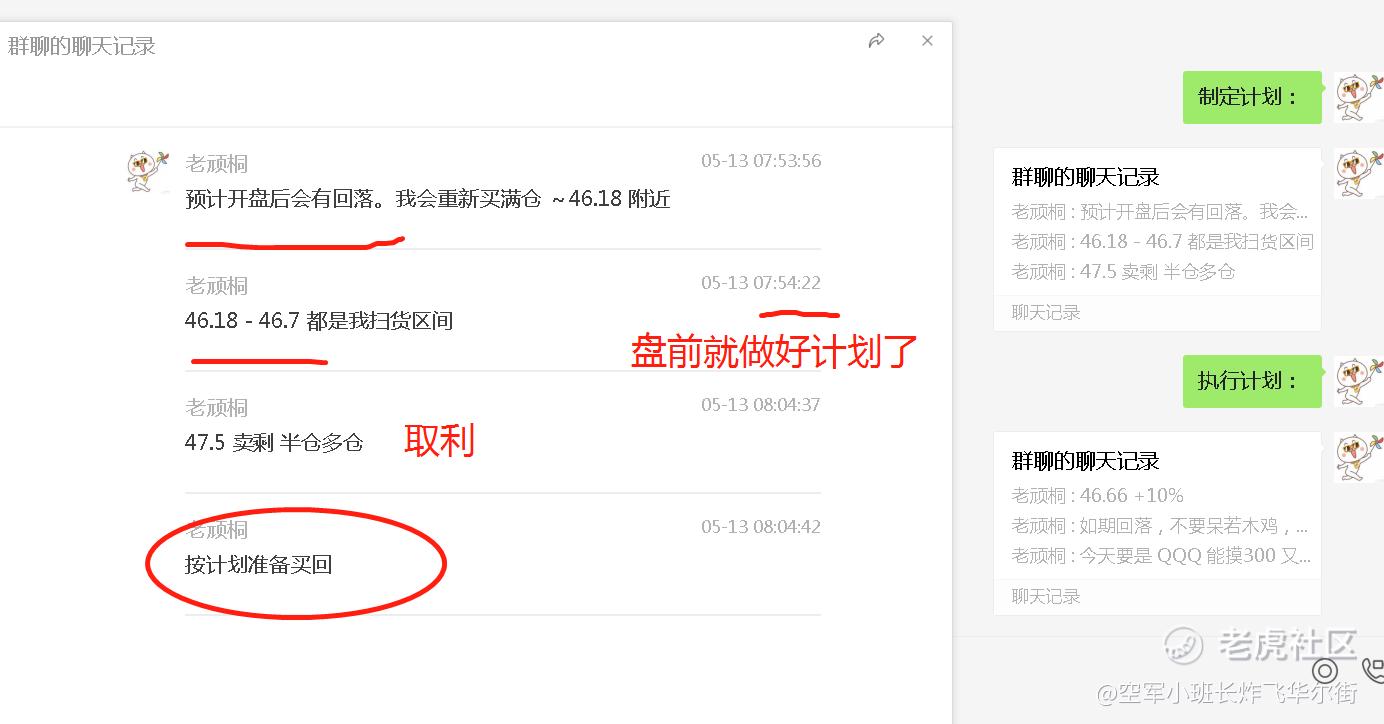This screenshot has height=724, width=1384.
Task: Click 老顽桐 avatar in chat record popup
Action: click(x=148, y=172)
